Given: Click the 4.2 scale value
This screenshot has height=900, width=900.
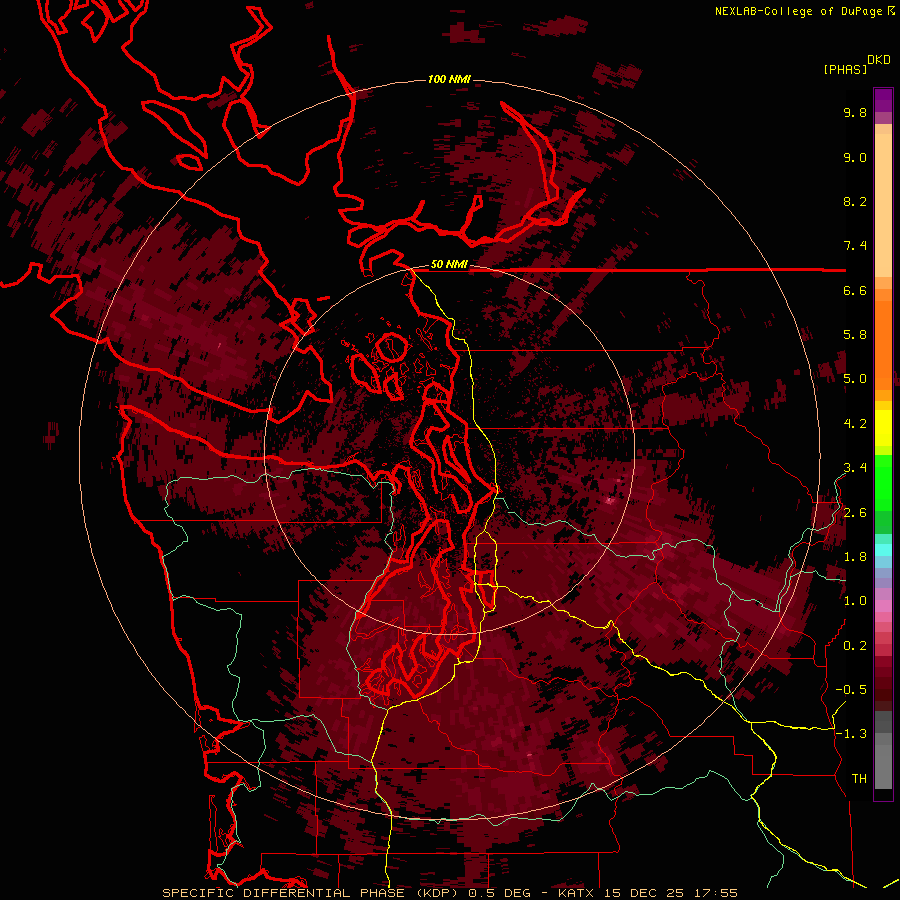Looking at the screenshot, I should click(855, 424).
